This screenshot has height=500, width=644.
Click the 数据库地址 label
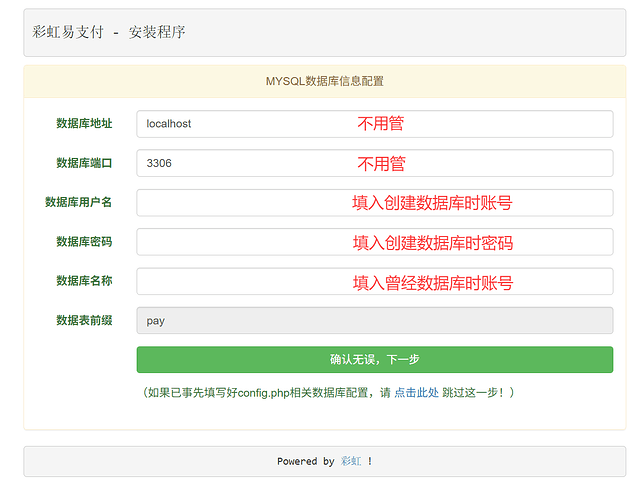tap(84, 124)
